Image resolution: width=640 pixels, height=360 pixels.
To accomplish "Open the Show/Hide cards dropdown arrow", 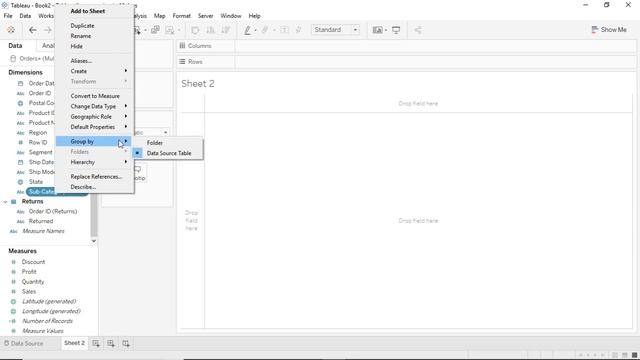I will 386,30.
